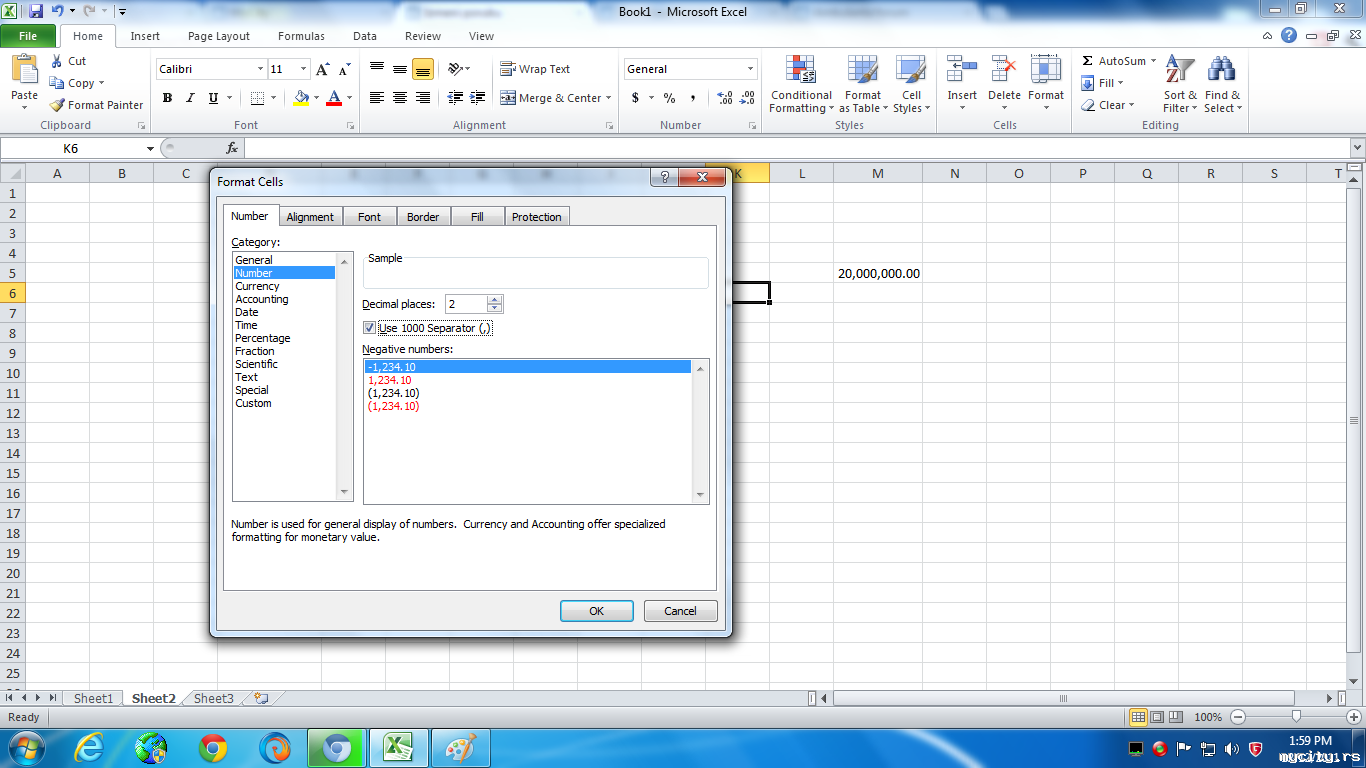
Task: Increase decimal places with the up spinner
Action: (x=495, y=300)
